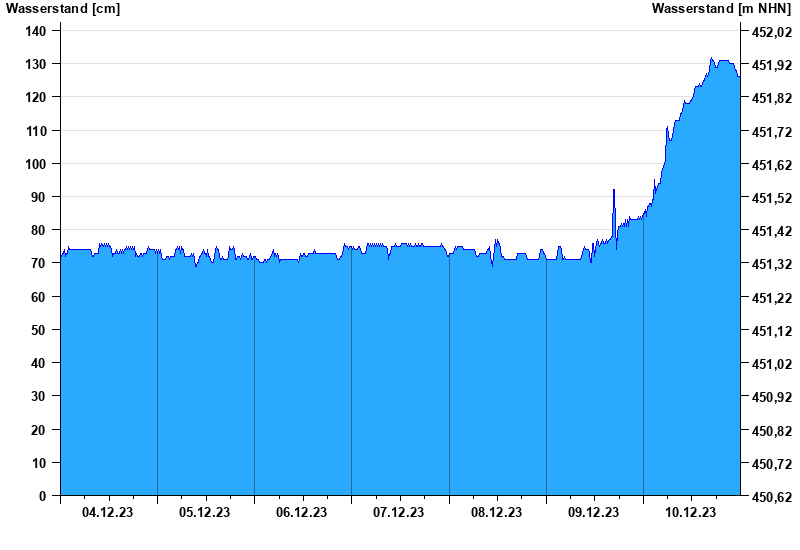800x550 pixels.
Task: Click the 06.12.23 date on the x-axis
Action: pos(302,512)
